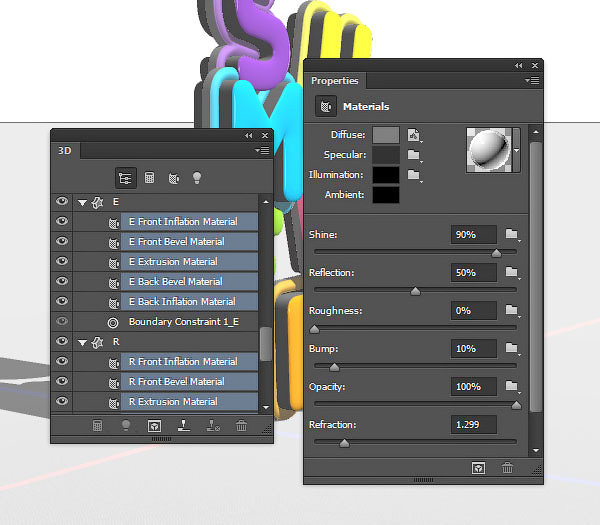The image size is (600, 525).
Task: Open Bump texture folder icon
Action: point(512,348)
